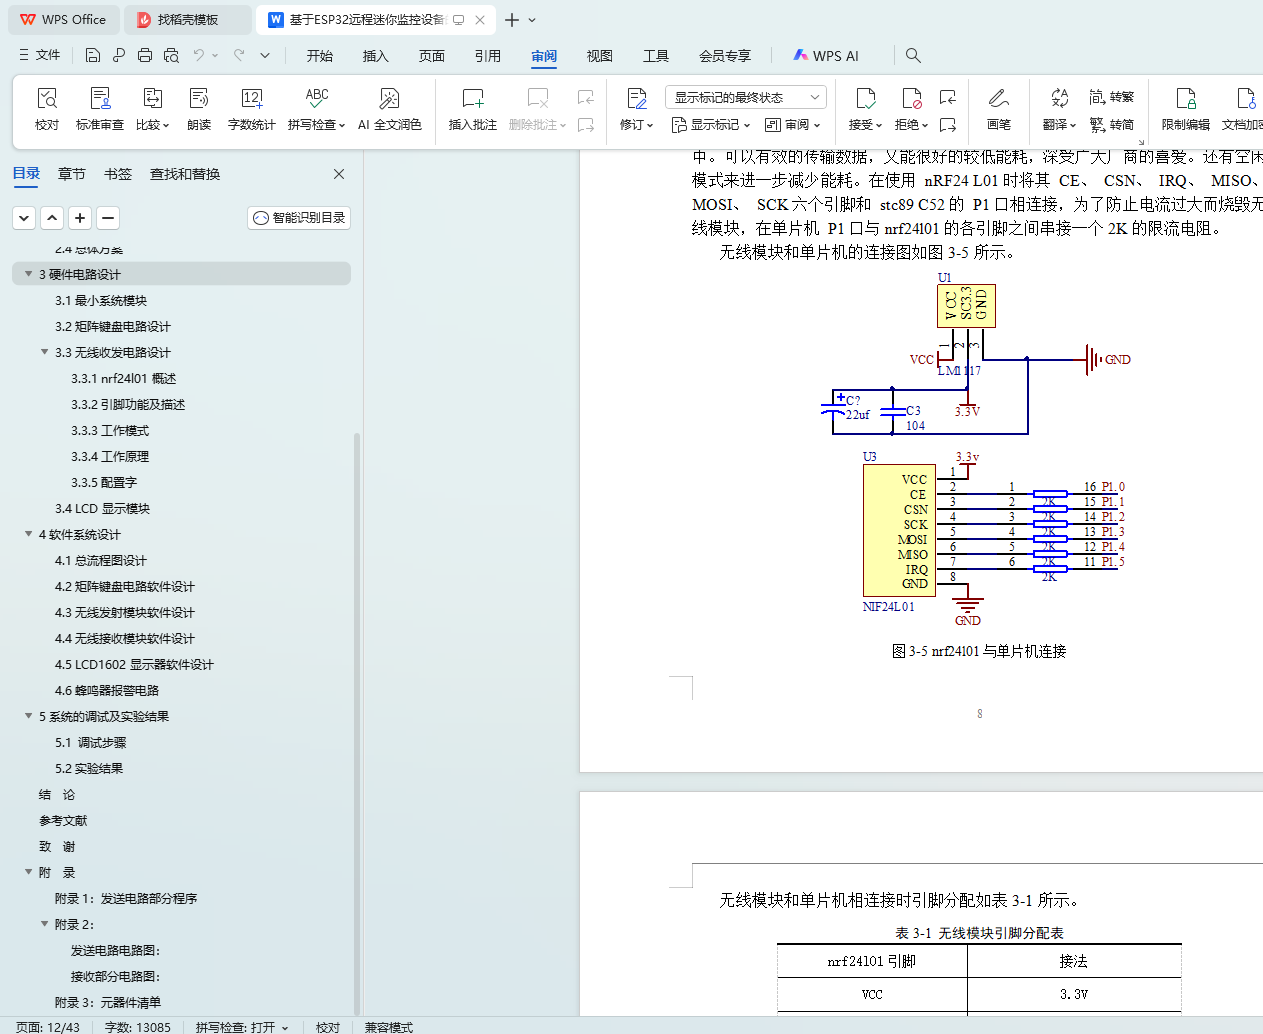Switch to the 插入 ribbon tab
The image size is (1263, 1034).
click(x=376, y=56)
